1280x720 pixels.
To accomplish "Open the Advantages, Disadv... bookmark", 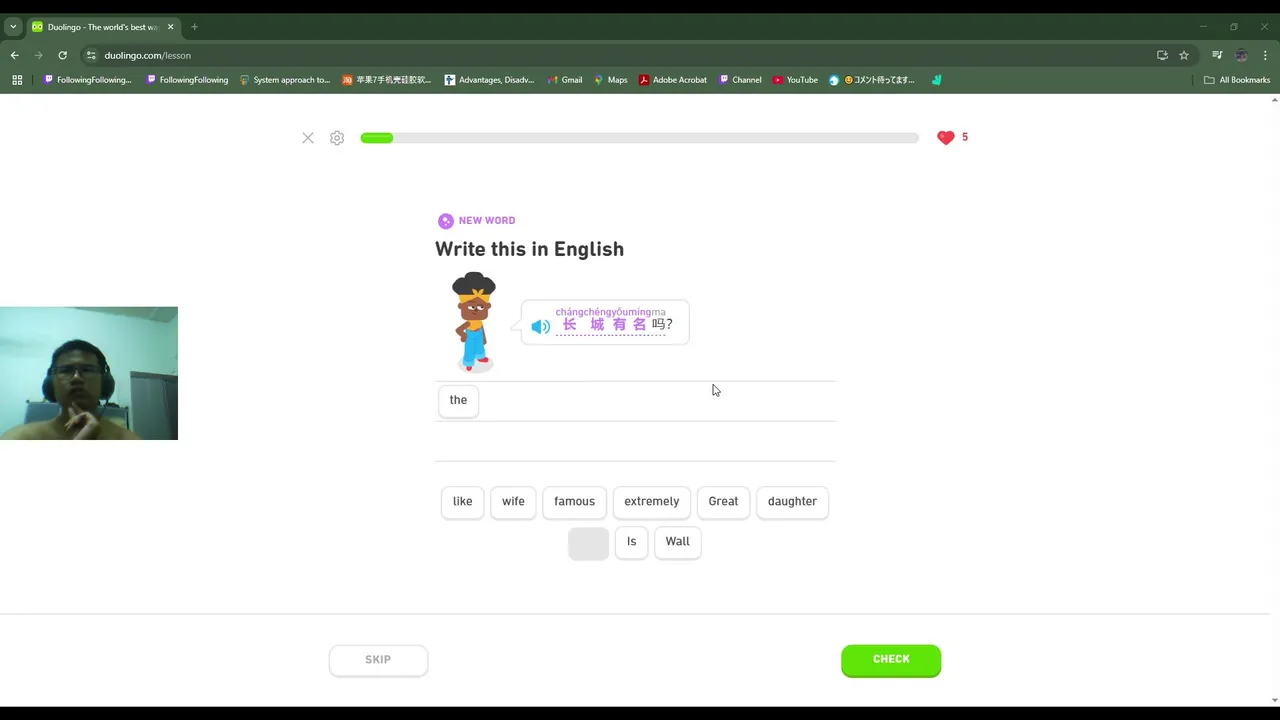I will coord(490,80).
